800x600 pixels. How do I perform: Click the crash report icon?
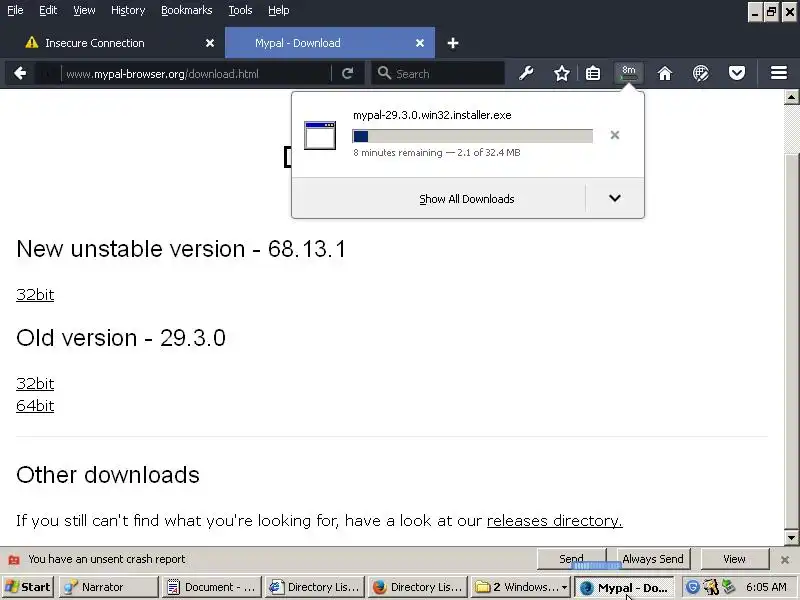(x=14, y=560)
